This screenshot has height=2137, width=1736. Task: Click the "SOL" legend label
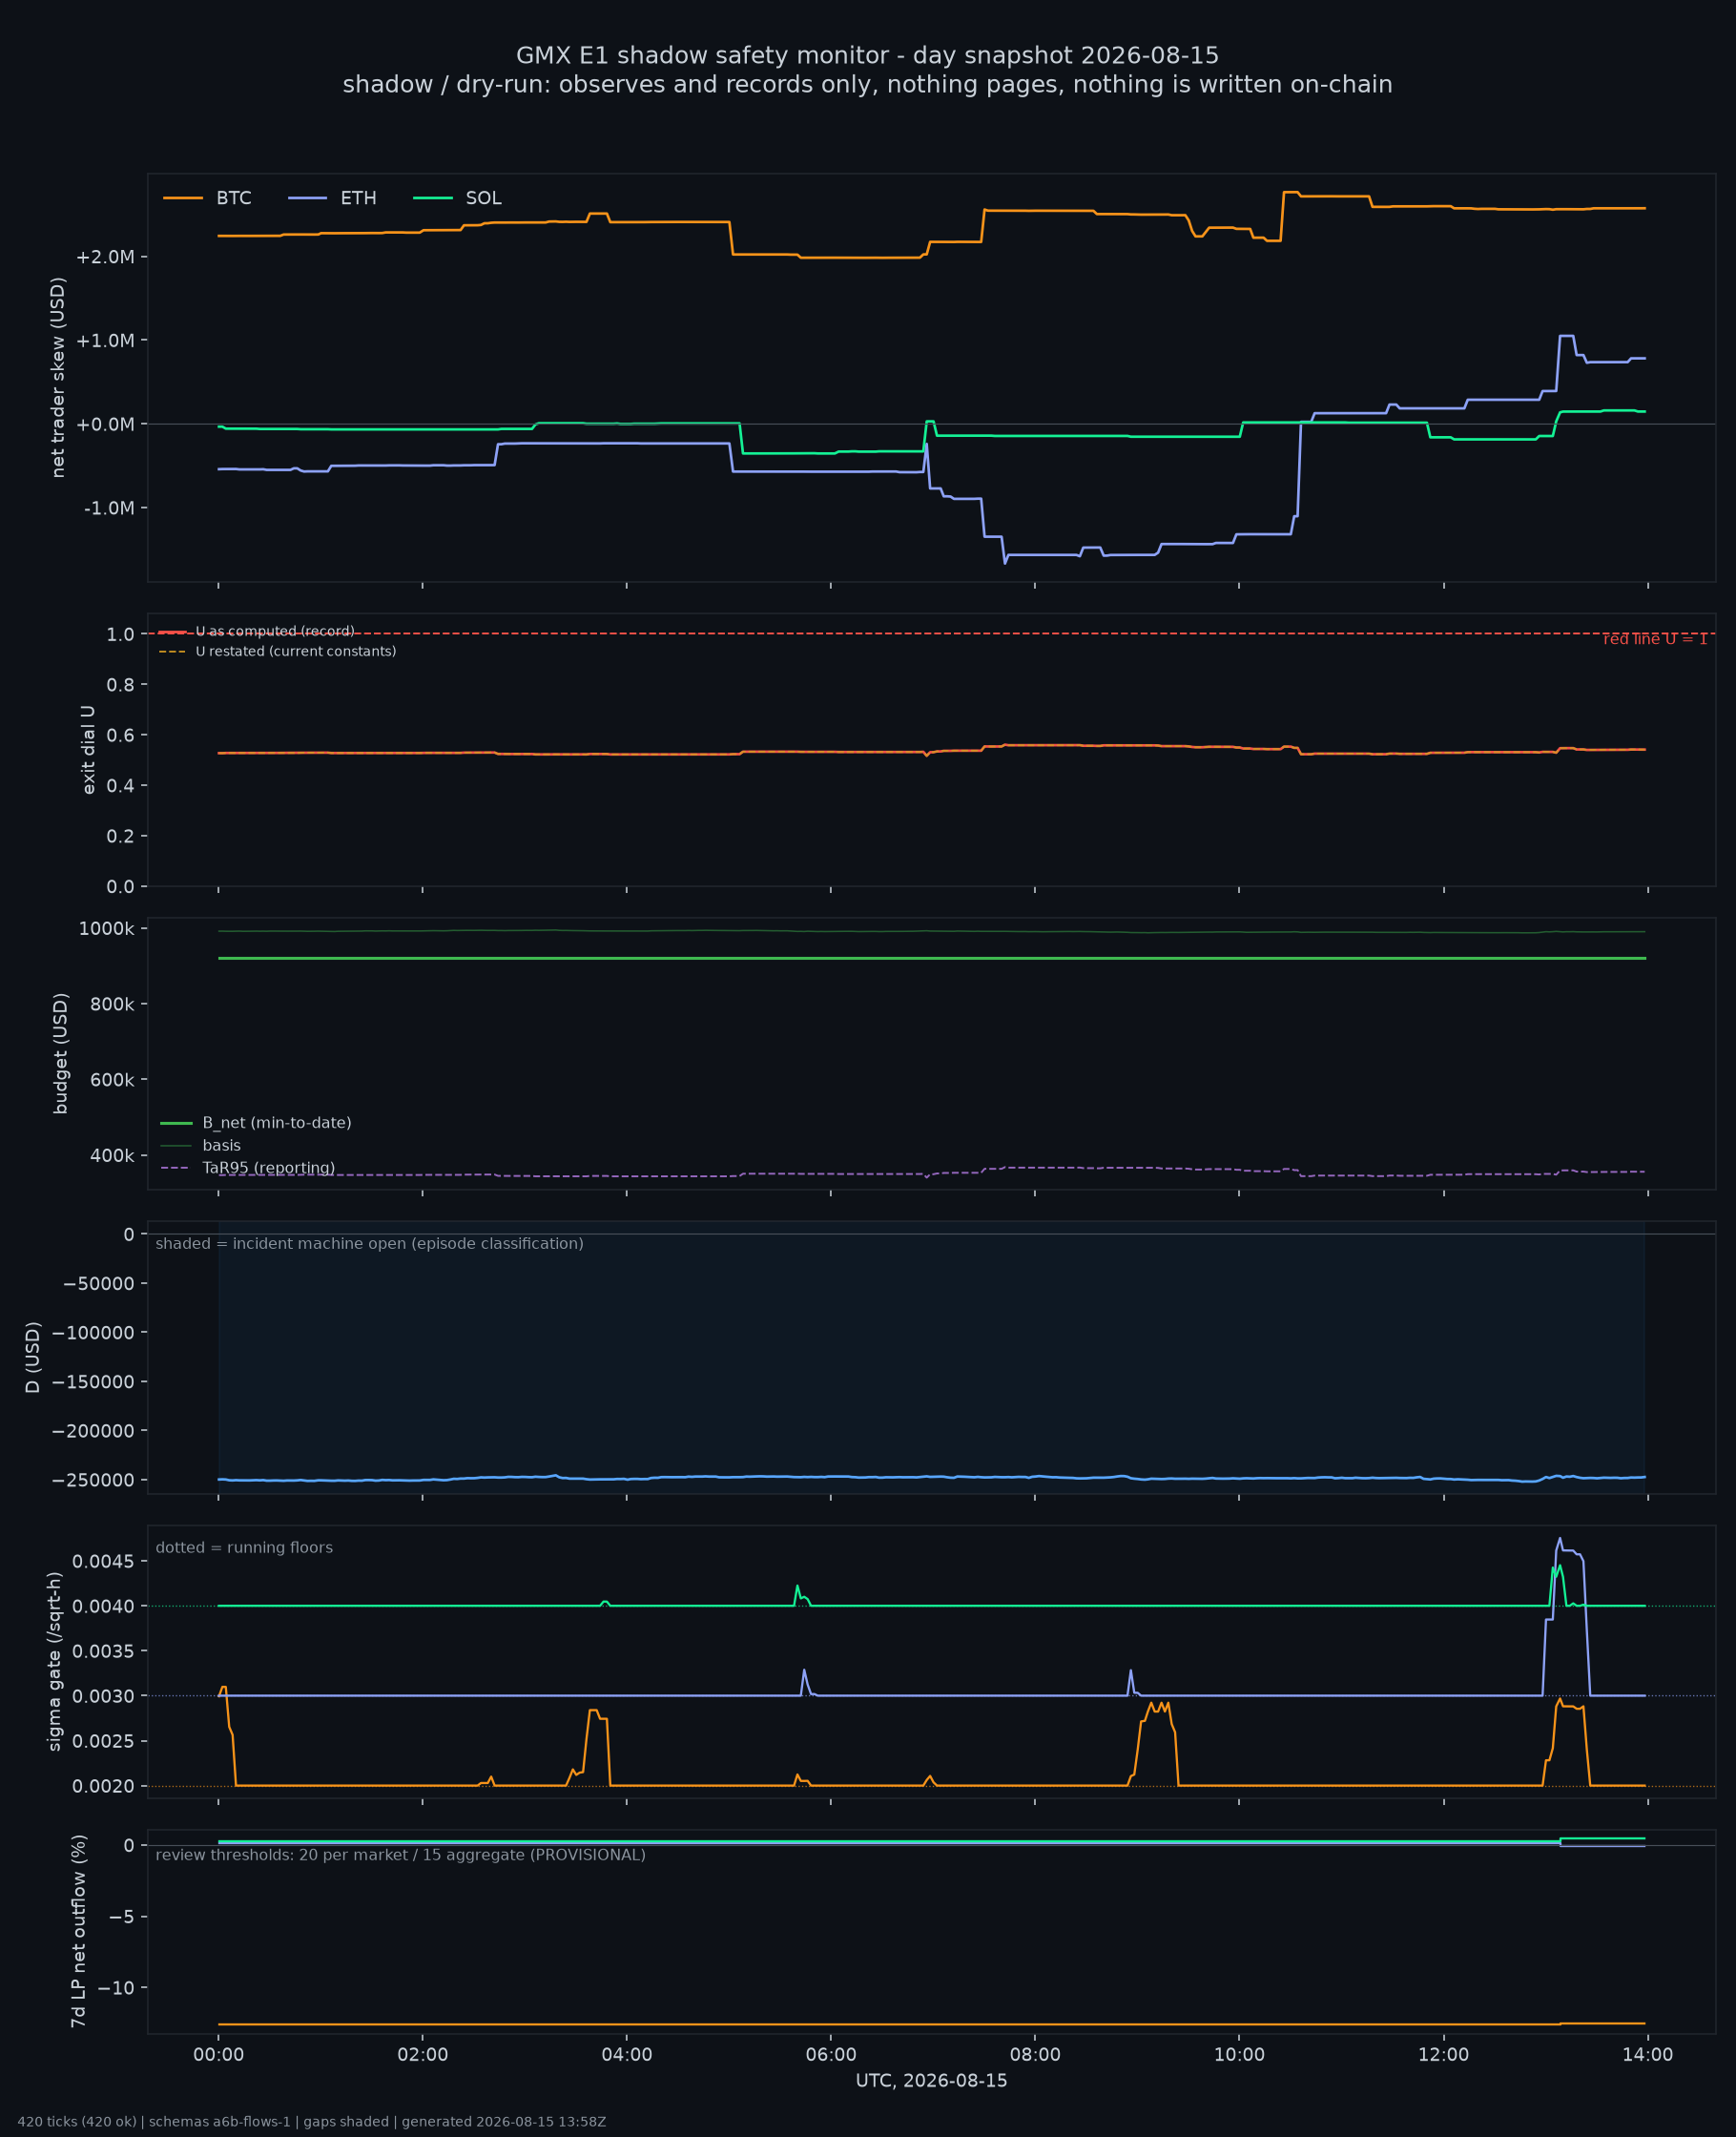(484, 198)
